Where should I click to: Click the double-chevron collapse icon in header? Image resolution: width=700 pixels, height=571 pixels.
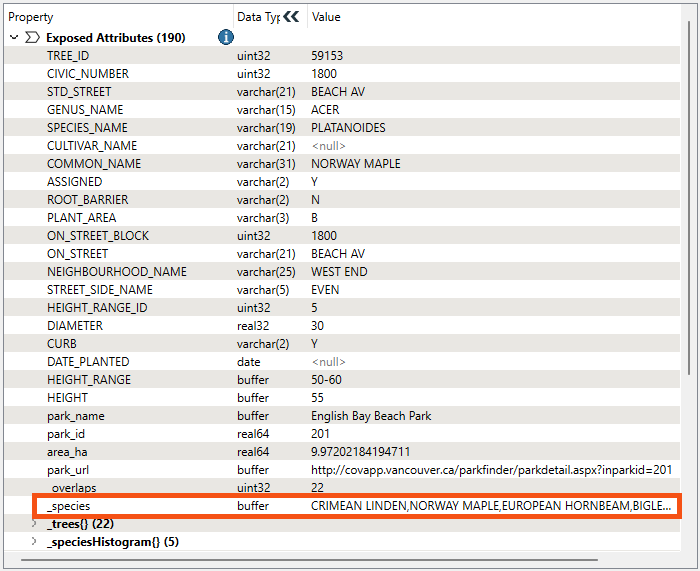pyautogui.click(x=291, y=17)
